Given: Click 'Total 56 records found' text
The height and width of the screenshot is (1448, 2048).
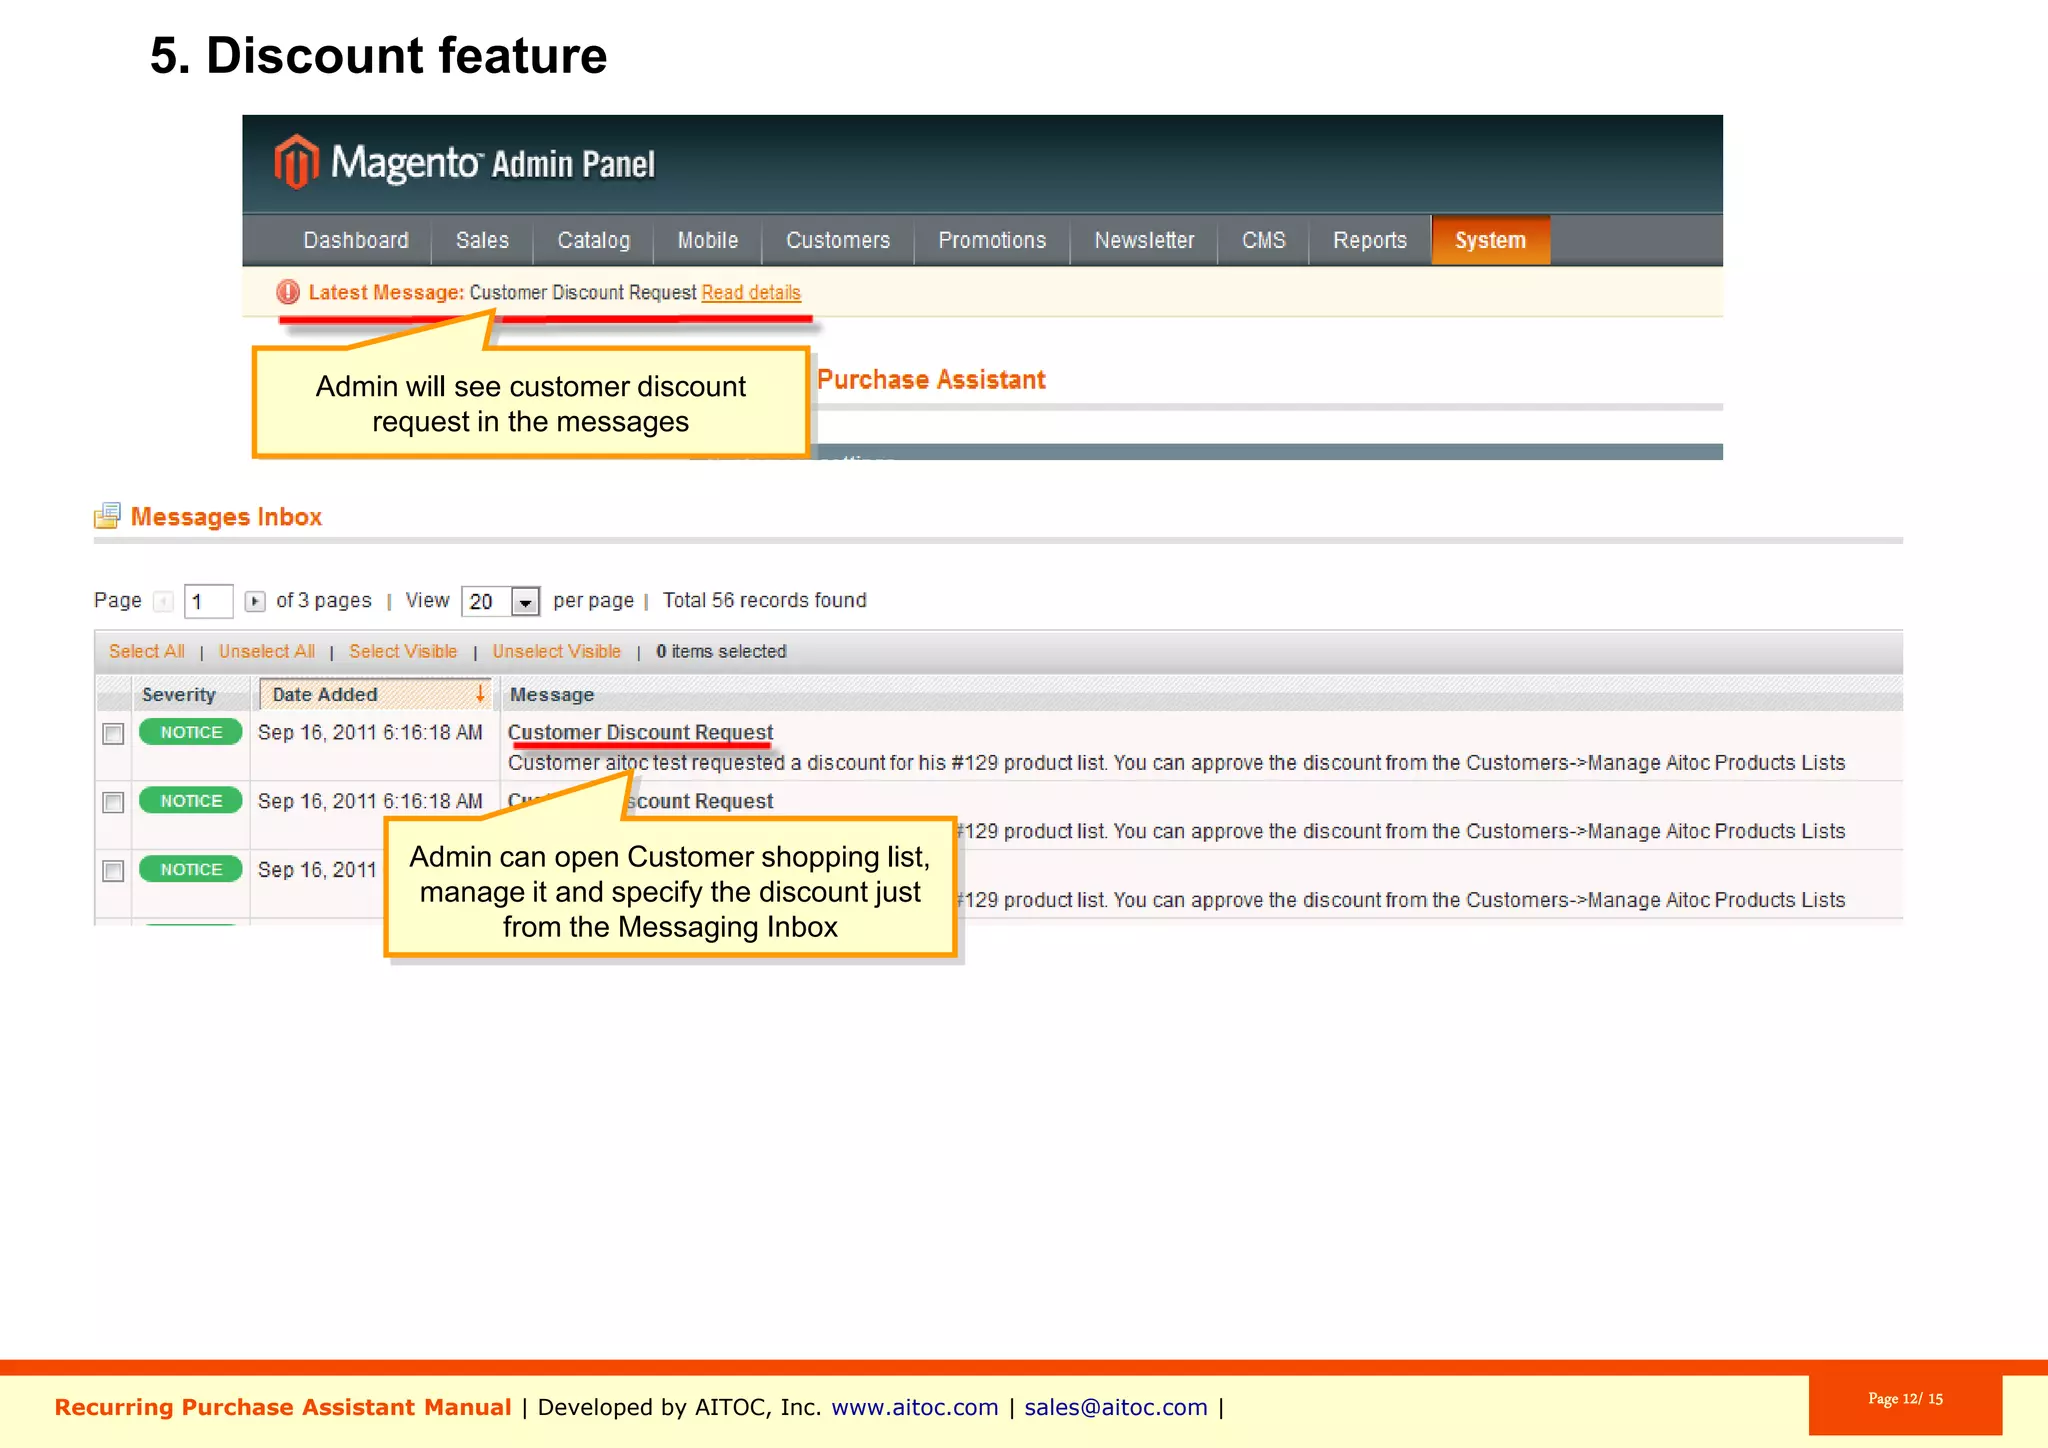Looking at the screenshot, I should click(x=765, y=600).
